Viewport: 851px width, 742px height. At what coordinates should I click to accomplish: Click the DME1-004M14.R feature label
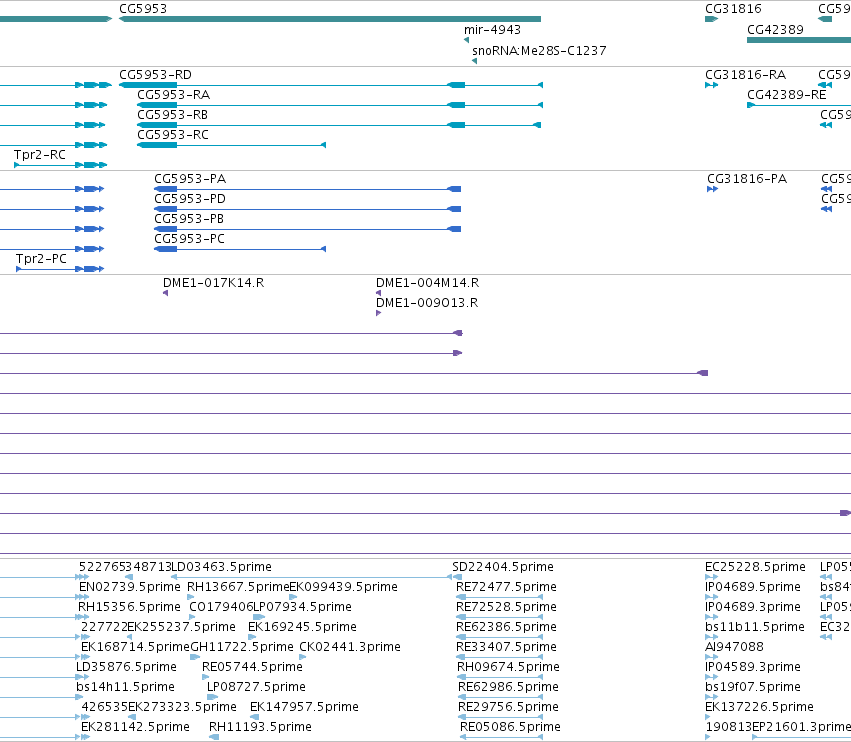pos(428,283)
